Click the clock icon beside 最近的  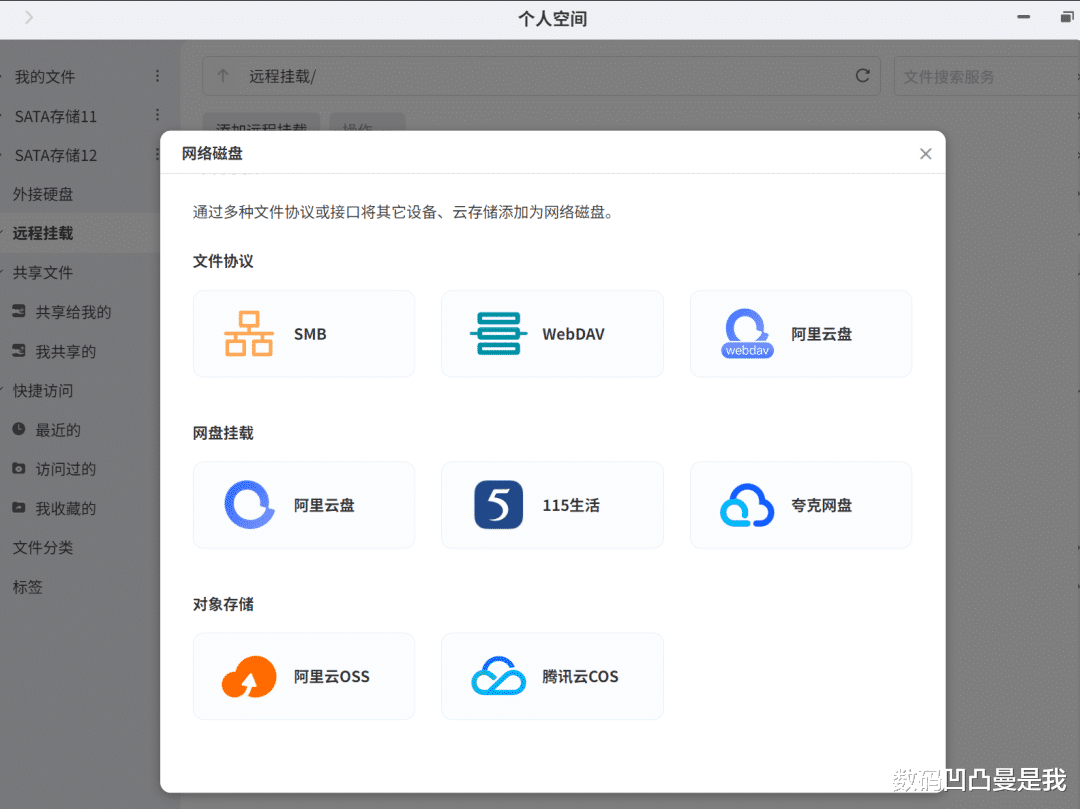click(19, 429)
